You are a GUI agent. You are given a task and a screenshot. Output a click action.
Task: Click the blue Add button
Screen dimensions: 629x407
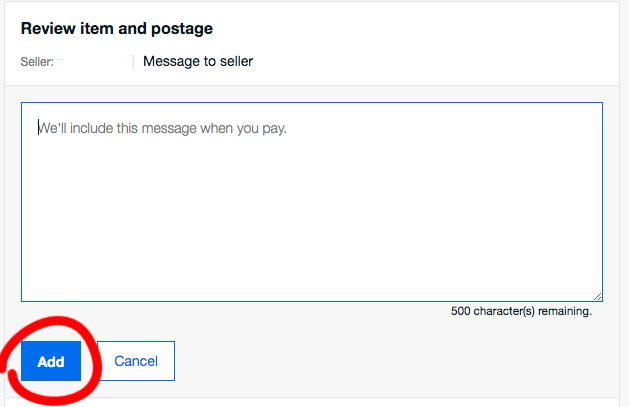pyautogui.click(x=51, y=361)
